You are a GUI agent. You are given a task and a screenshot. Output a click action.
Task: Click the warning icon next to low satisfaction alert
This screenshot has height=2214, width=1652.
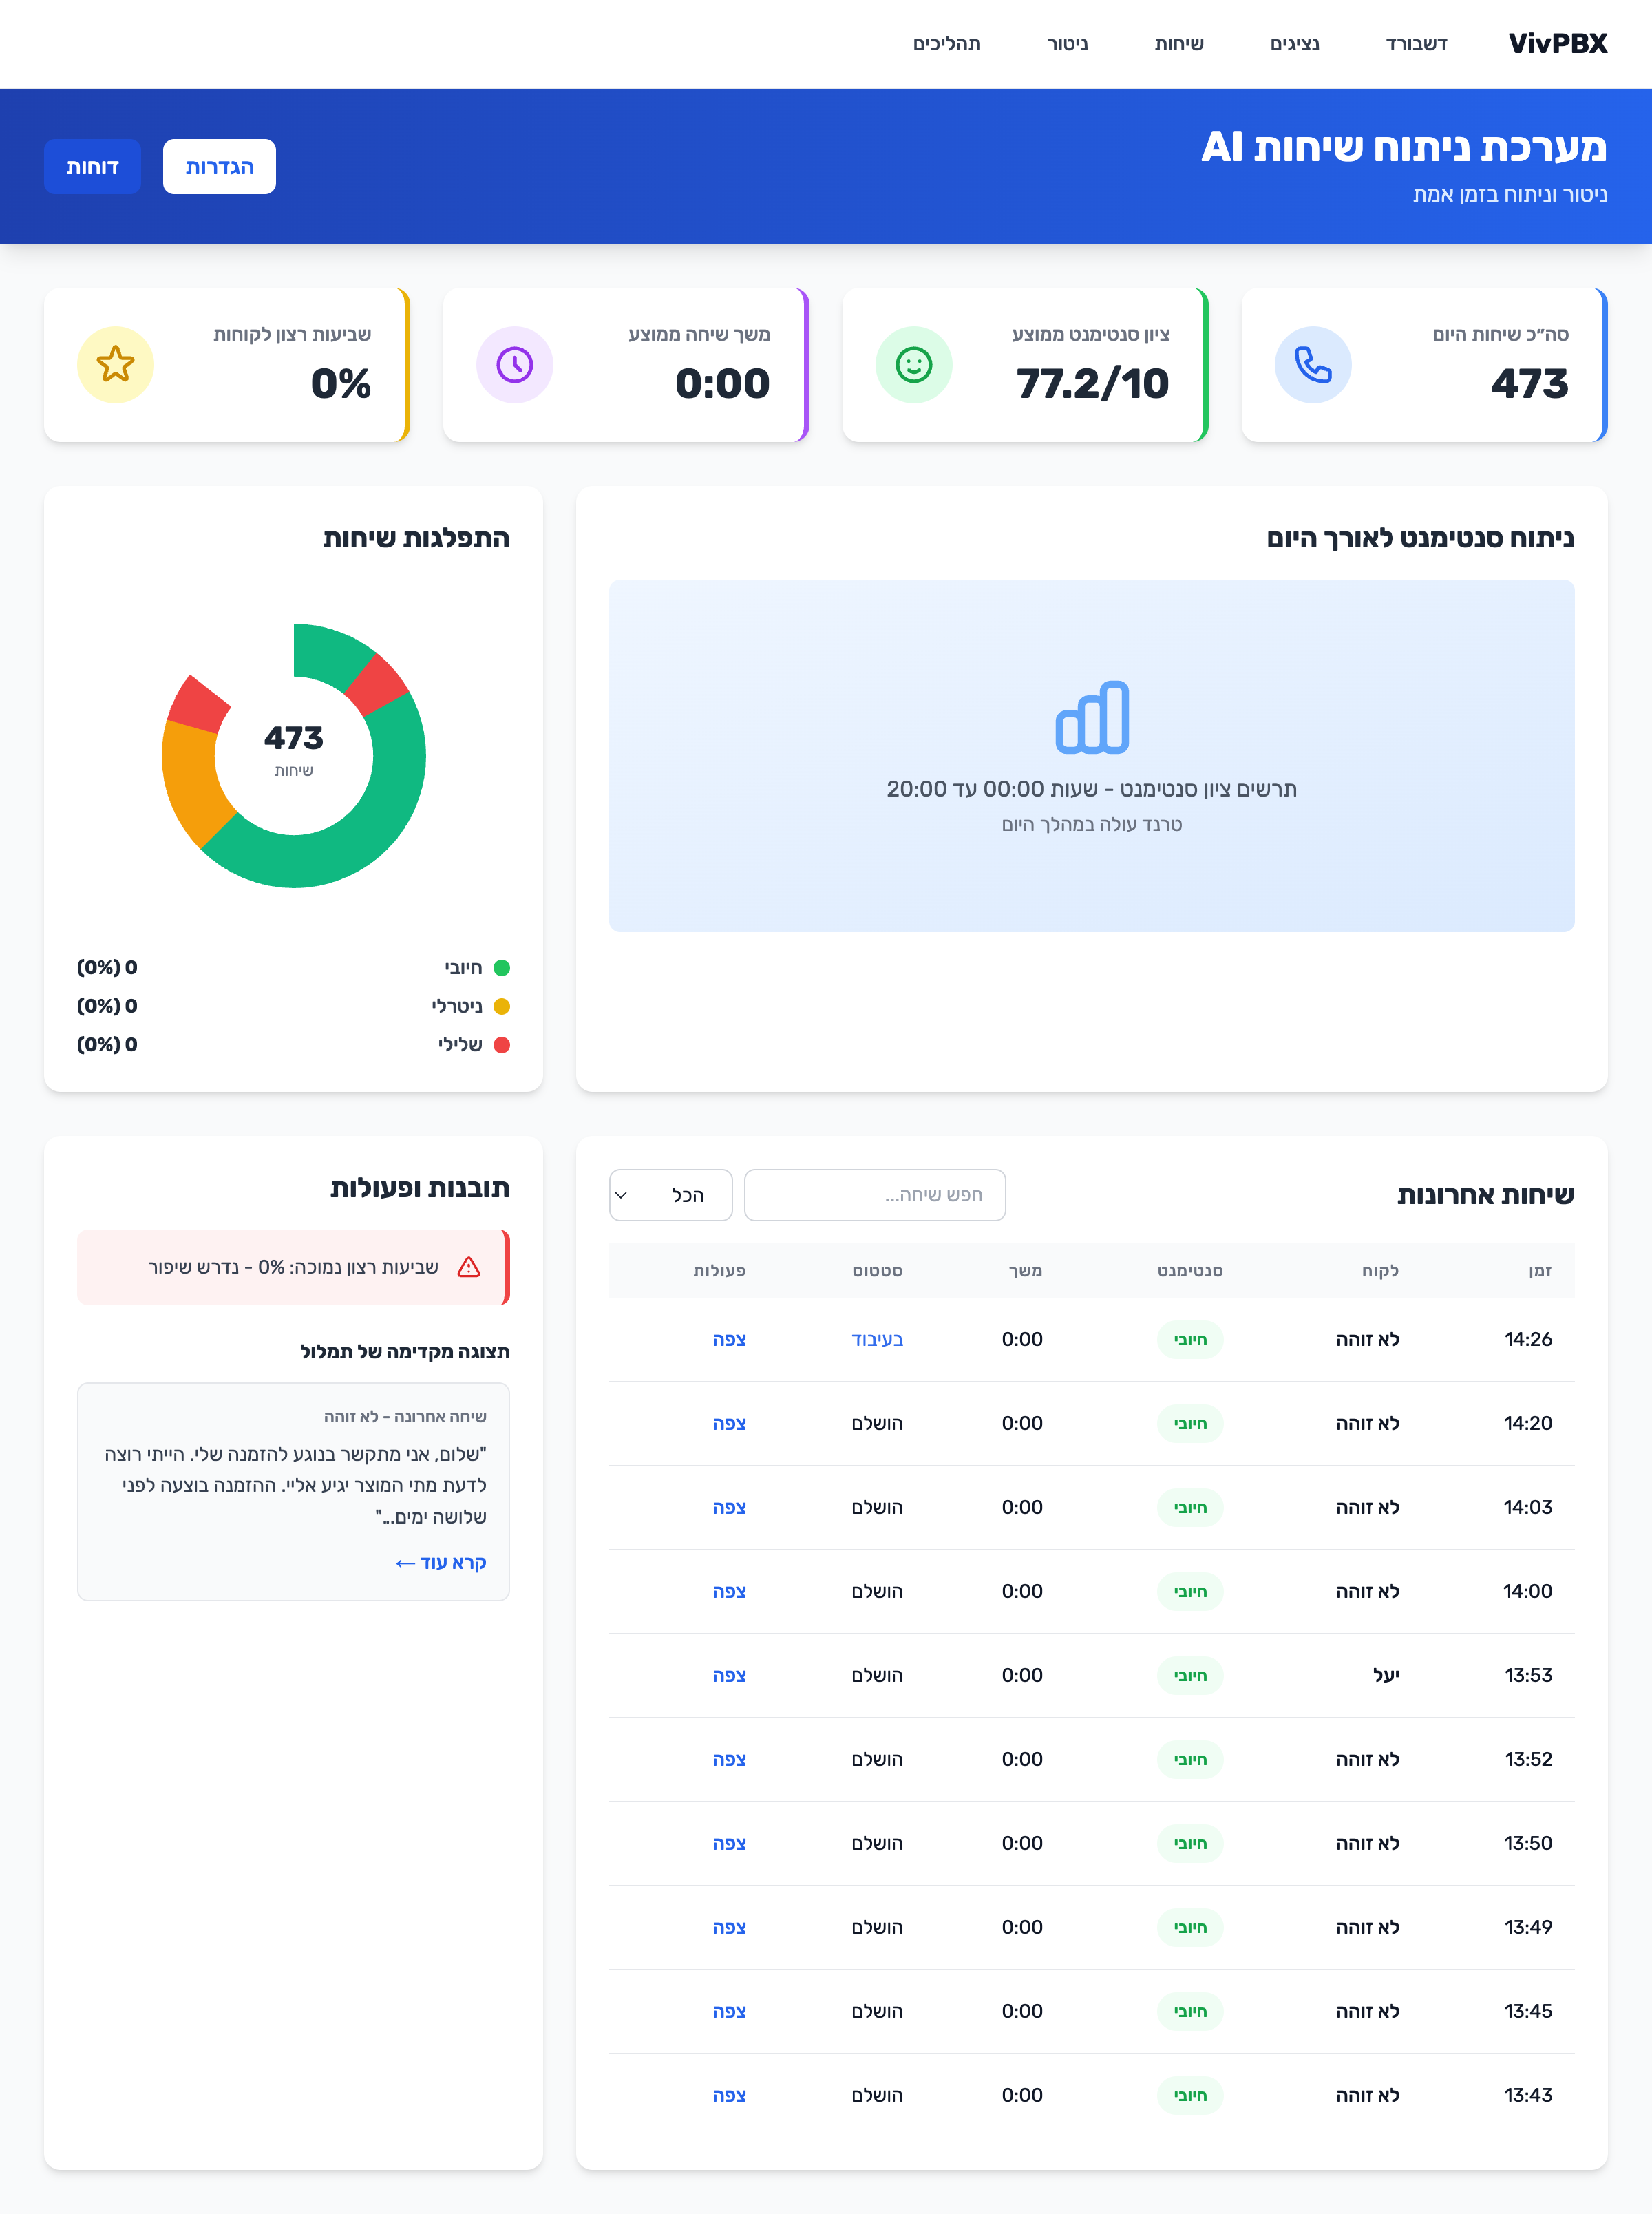pos(470,1267)
